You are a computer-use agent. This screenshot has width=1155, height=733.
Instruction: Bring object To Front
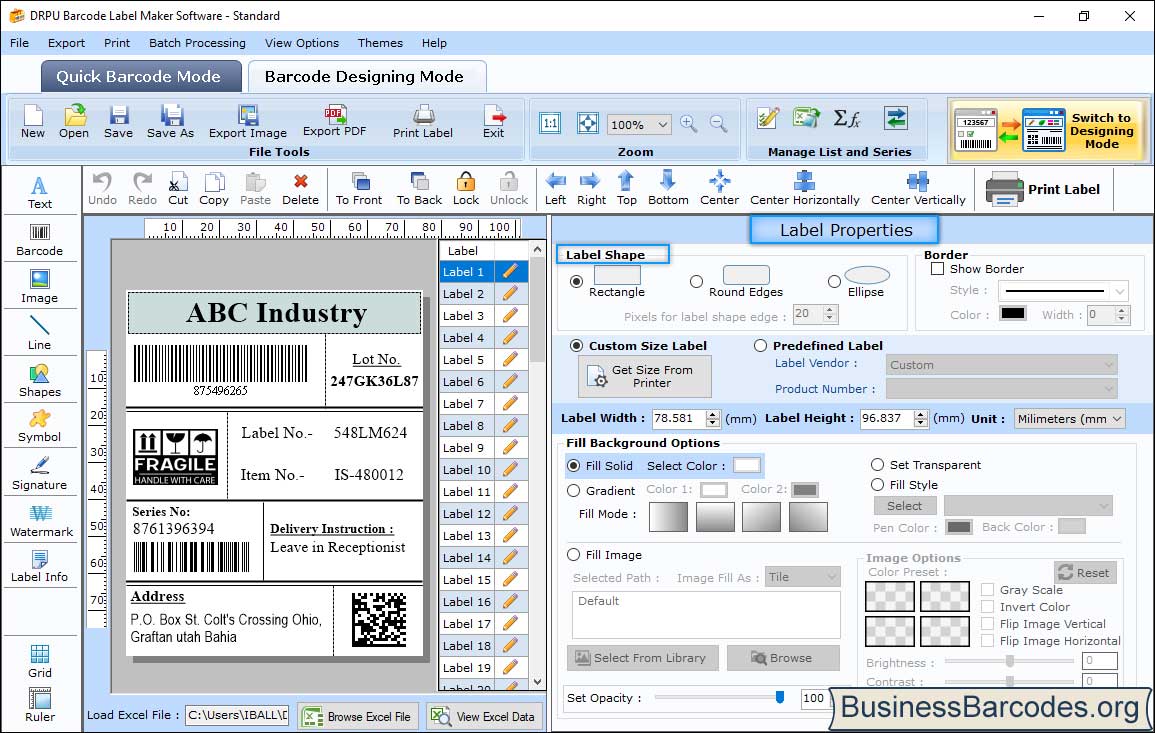[359, 189]
